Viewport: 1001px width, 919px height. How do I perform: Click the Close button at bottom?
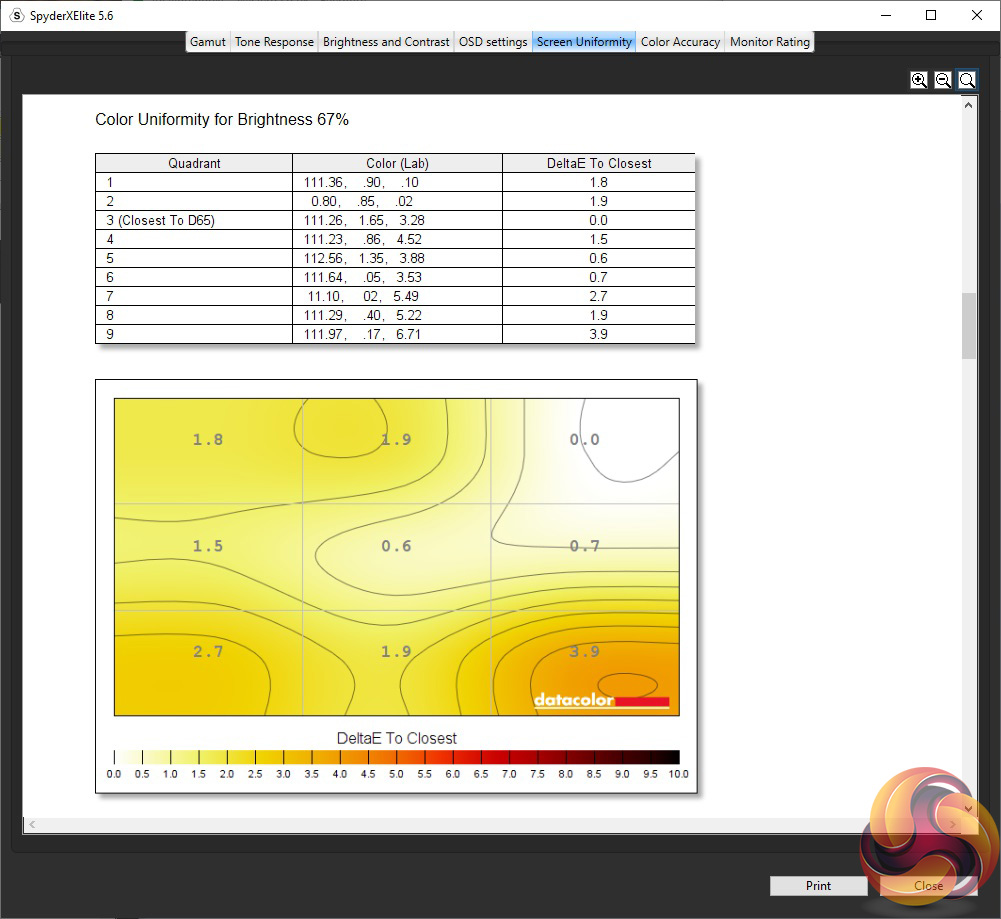click(x=928, y=885)
